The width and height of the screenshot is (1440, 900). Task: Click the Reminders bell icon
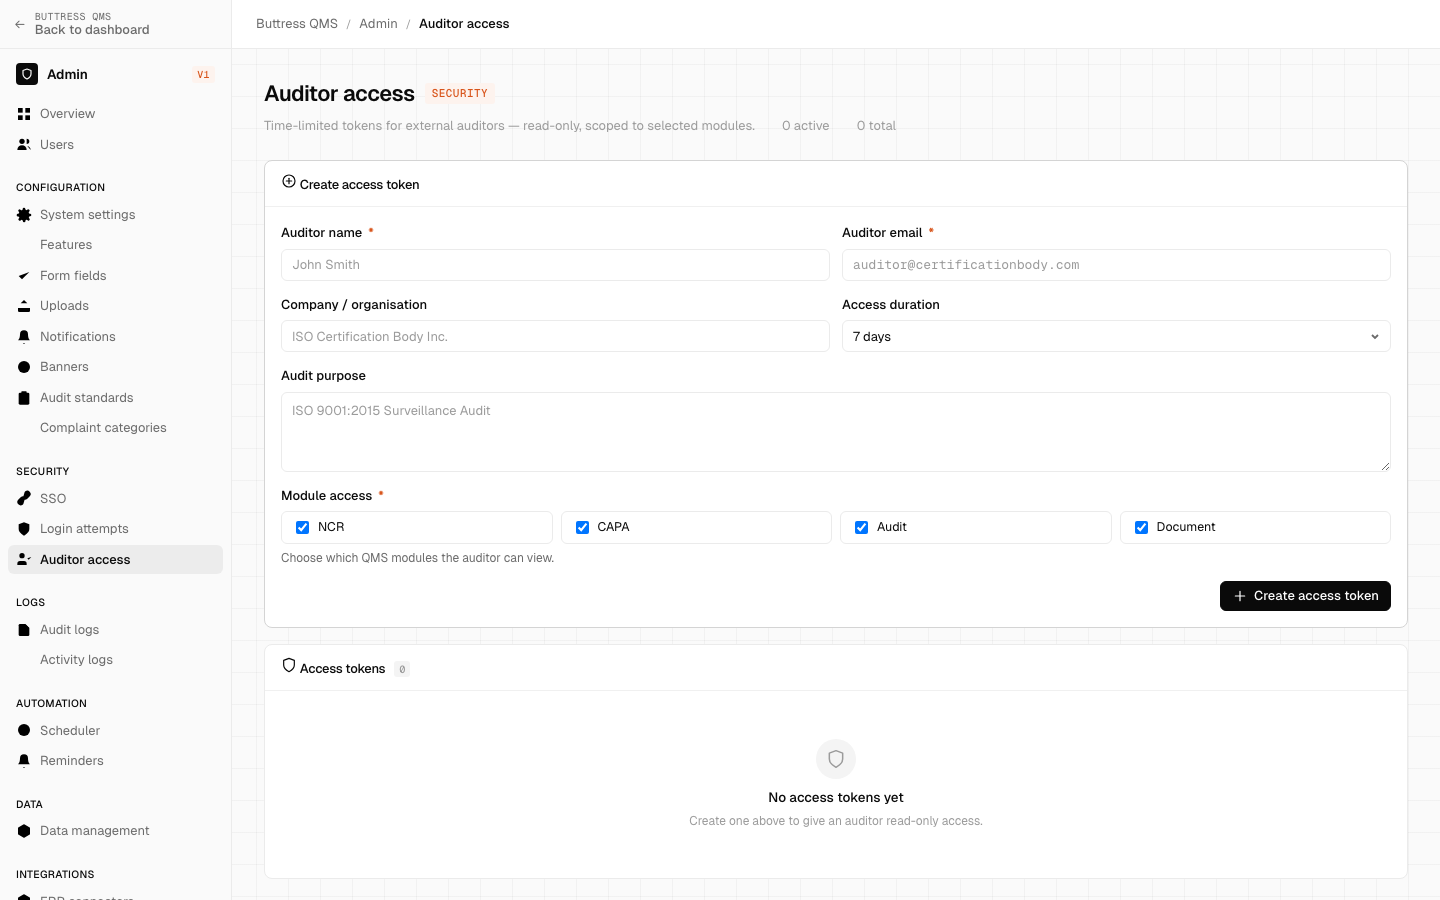(x=24, y=761)
